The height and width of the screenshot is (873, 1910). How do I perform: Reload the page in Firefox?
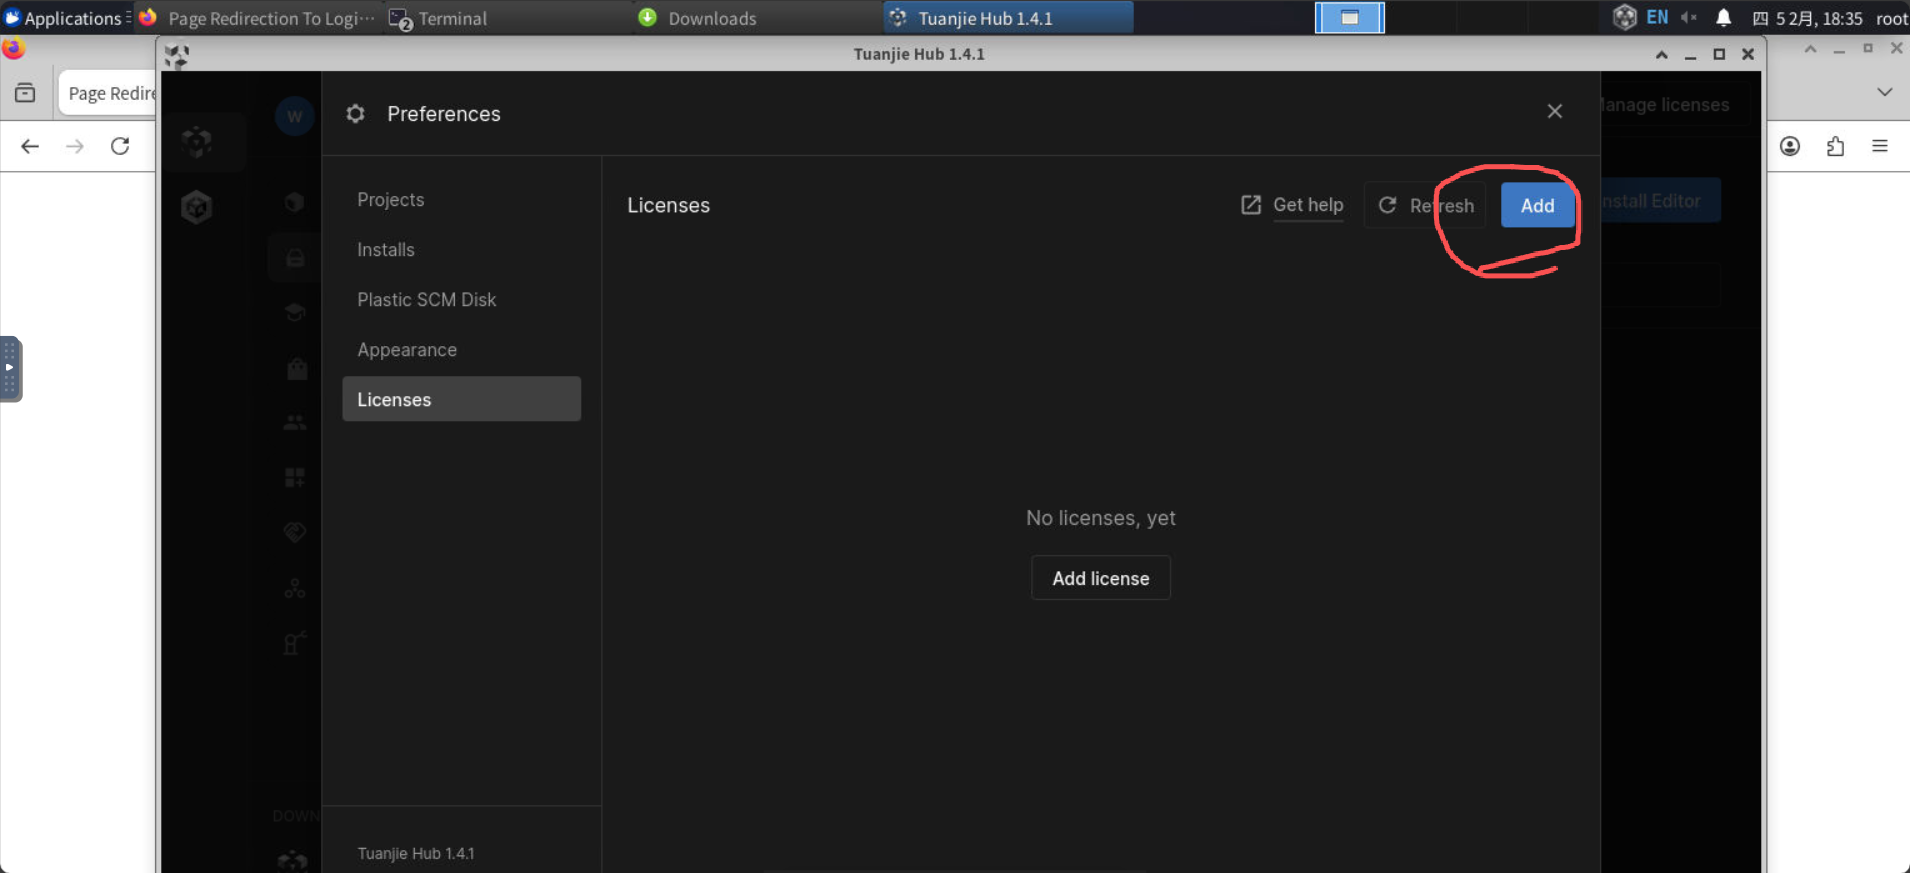[120, 146]
